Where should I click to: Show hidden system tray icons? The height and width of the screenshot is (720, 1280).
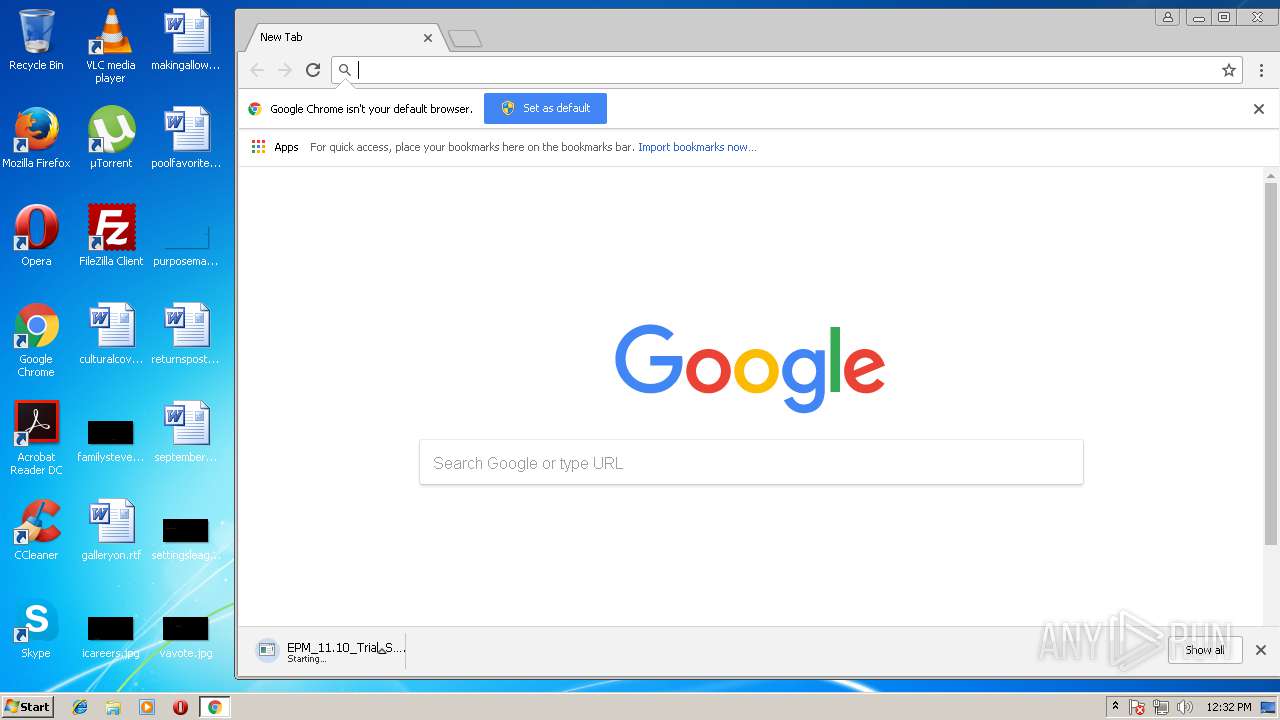1115,707
